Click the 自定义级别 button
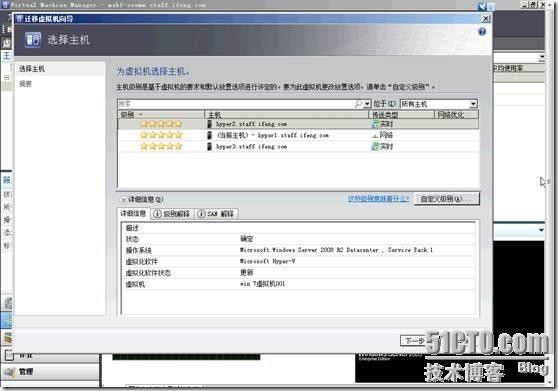Viewport: 558px width, 391px height. click(x=447, y=199)
